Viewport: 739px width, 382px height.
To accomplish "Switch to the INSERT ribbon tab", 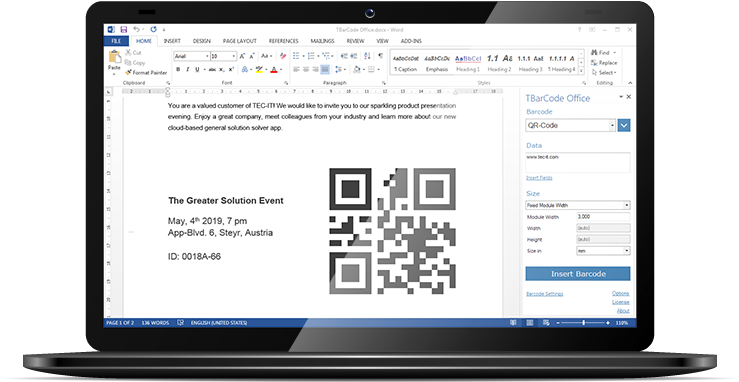I will pyautogui.click(x=172, y=41).
